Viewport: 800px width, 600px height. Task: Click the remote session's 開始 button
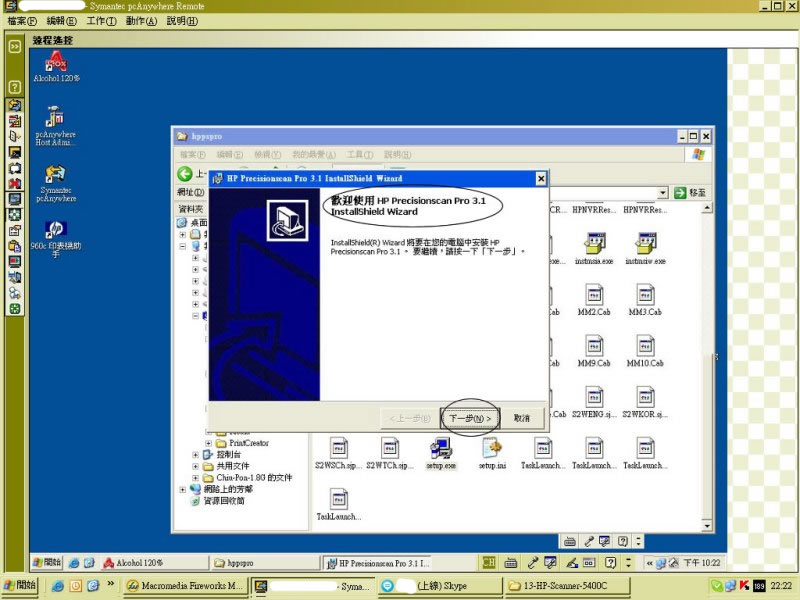click(x=47, y=562)
